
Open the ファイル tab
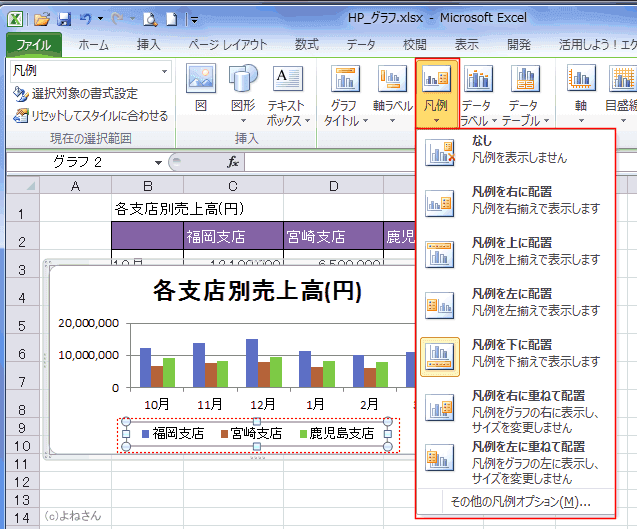(34, 44)
